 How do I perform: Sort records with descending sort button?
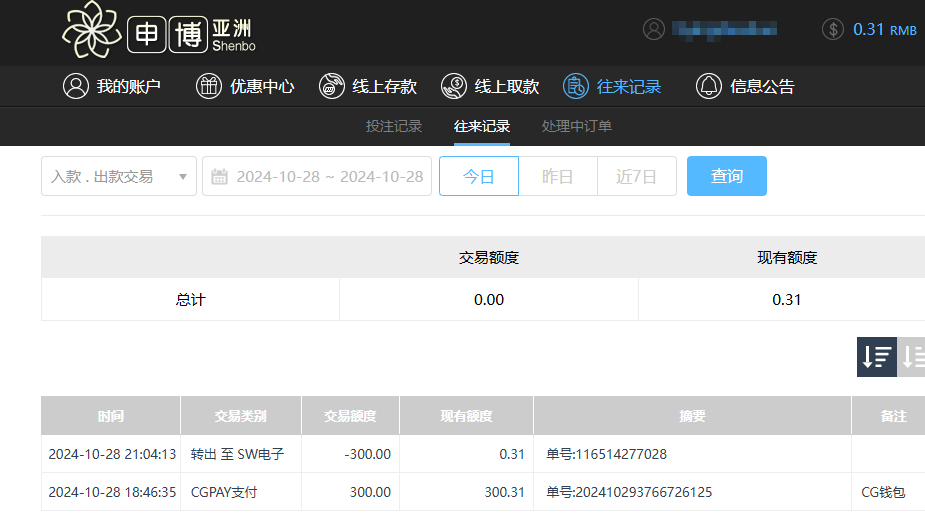(x=877, y=357)
